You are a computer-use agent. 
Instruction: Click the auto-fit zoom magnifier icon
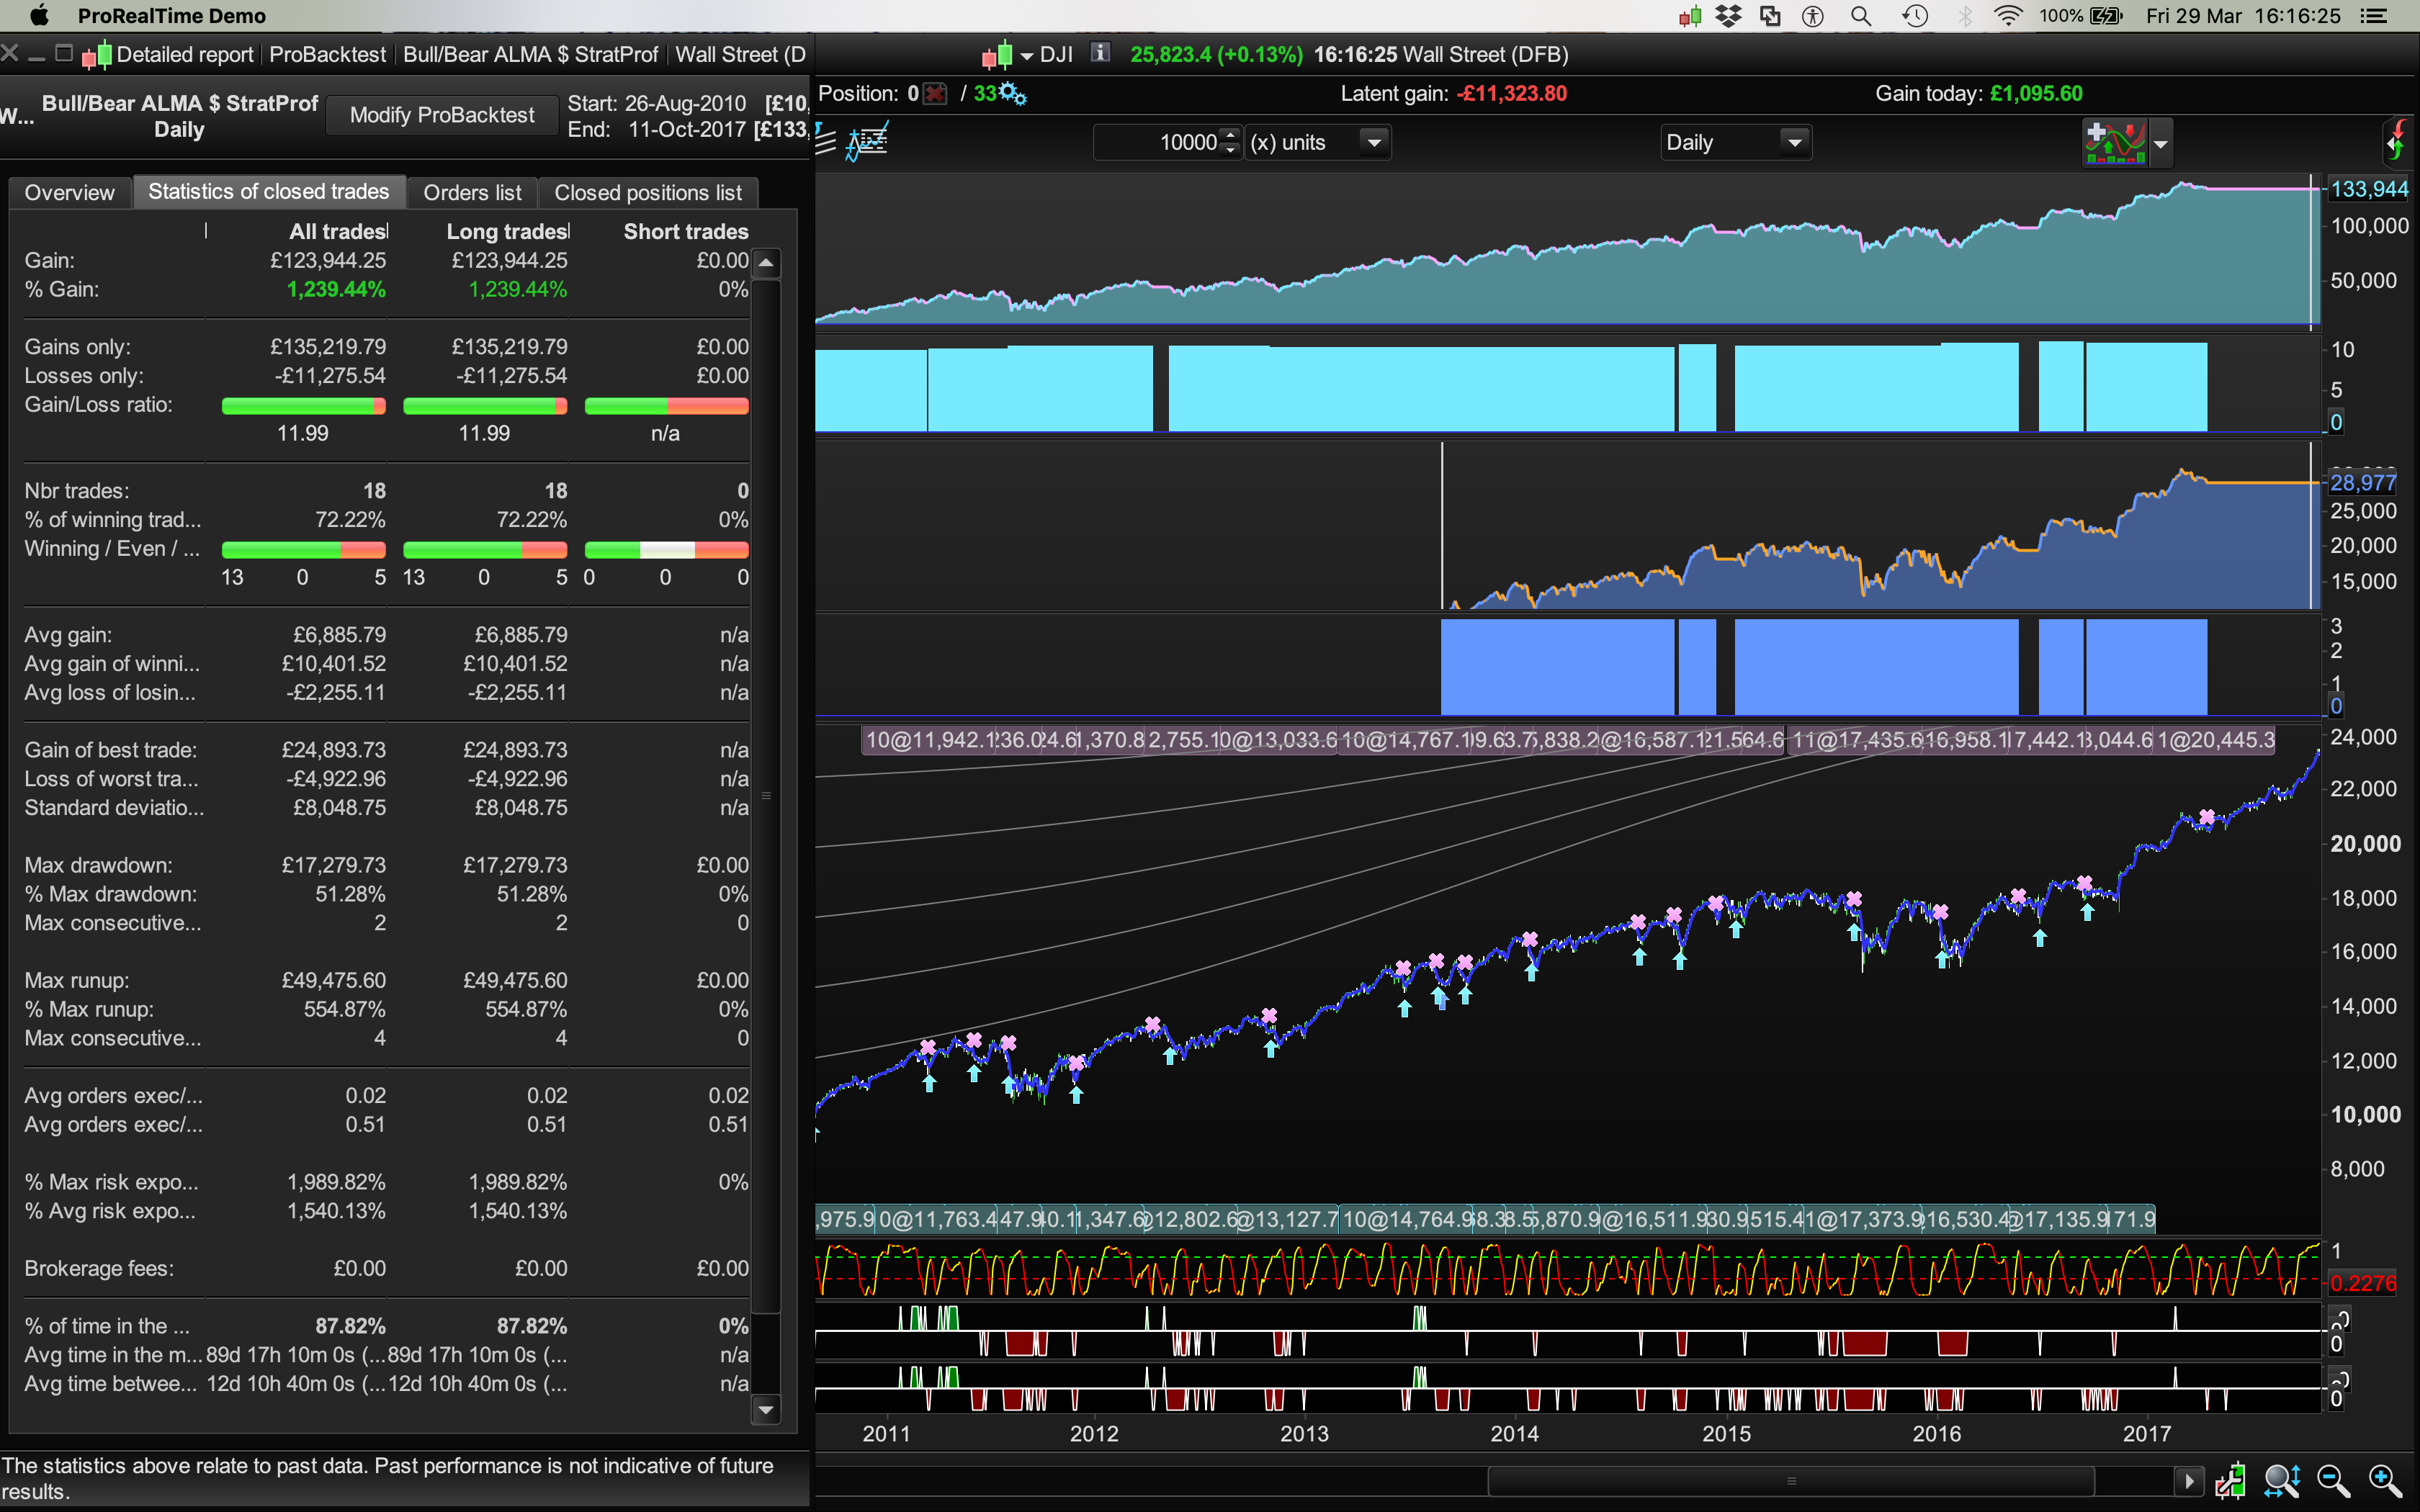[x=2282, y=1480]
